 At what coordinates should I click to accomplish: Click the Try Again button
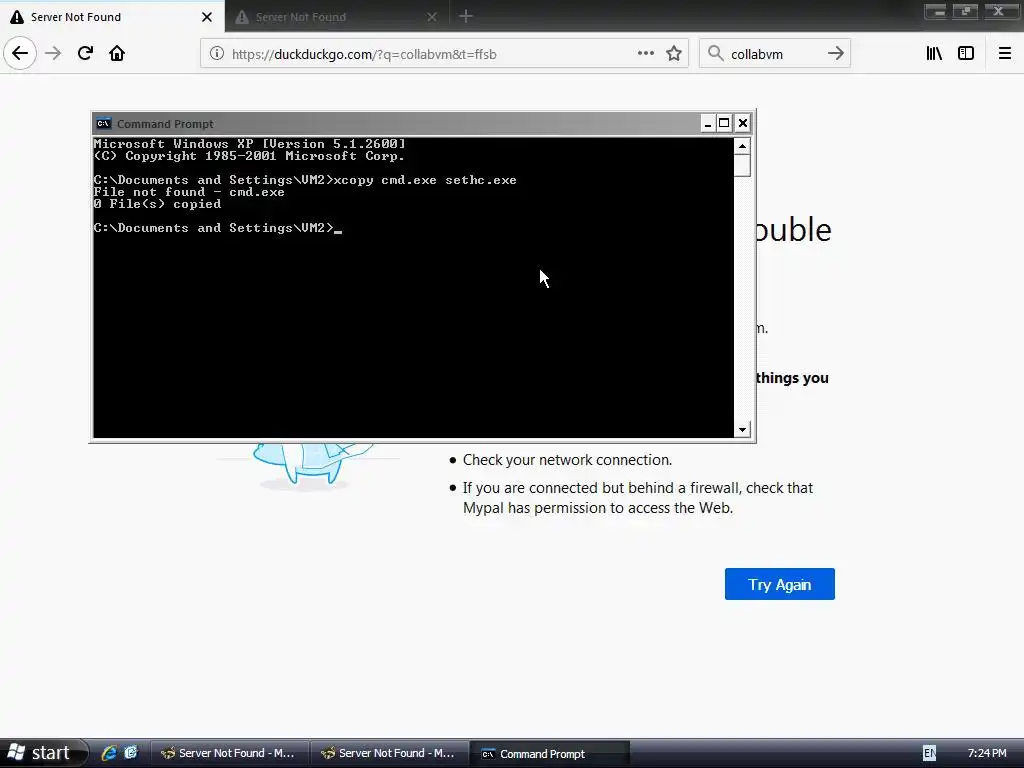[780, 584]
